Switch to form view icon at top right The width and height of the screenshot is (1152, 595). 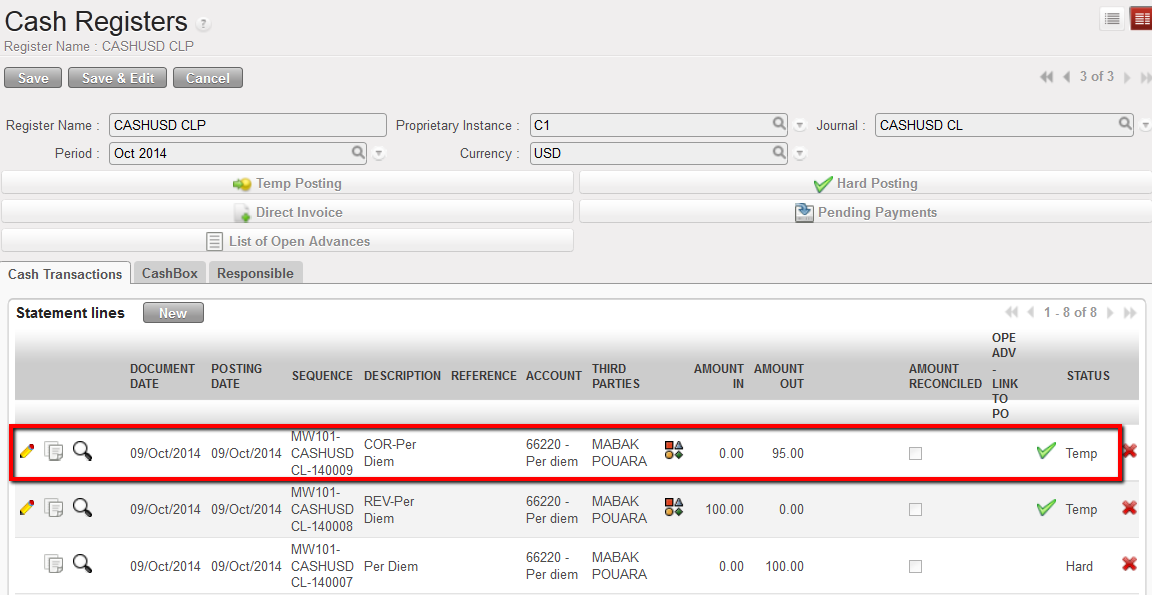(1140, 19)
